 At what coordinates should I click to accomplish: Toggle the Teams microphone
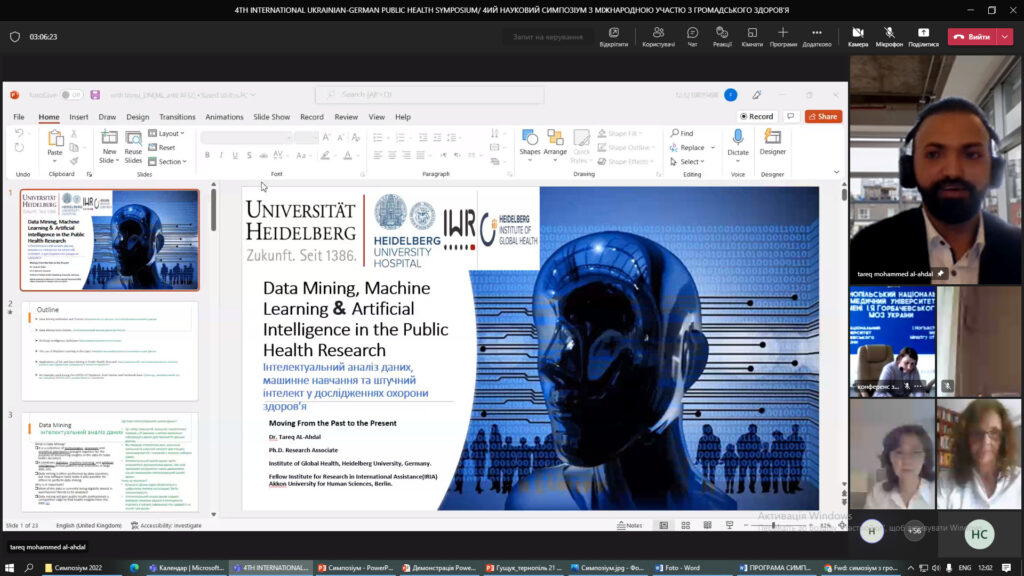point(889,36)
